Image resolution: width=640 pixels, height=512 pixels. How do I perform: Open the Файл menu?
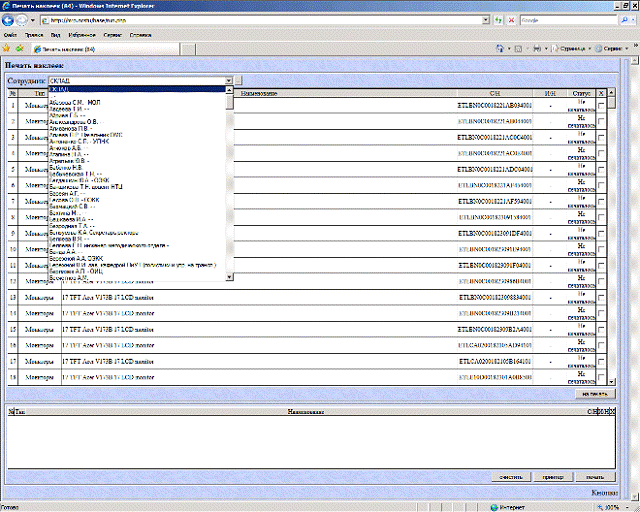[9, 34]
